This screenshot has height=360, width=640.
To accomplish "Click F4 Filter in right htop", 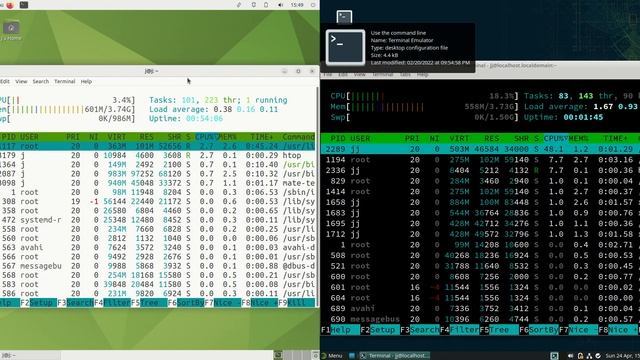I will [x=460, y=329].
